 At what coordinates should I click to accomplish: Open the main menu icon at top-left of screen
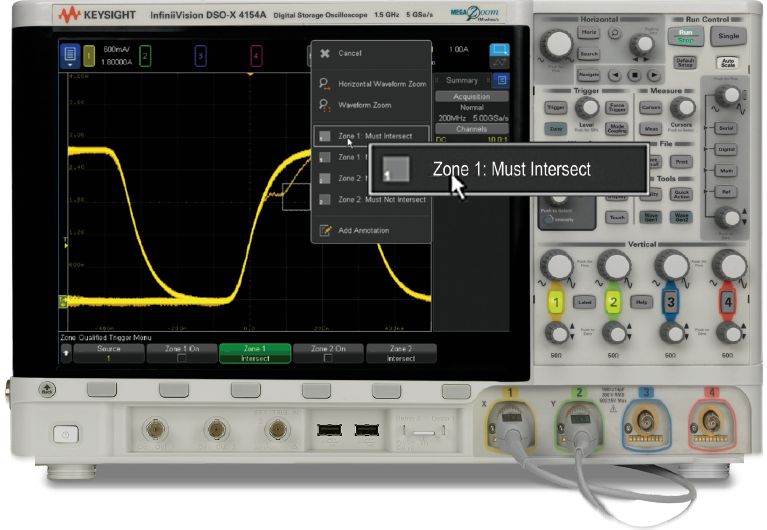tap(71, 55)
